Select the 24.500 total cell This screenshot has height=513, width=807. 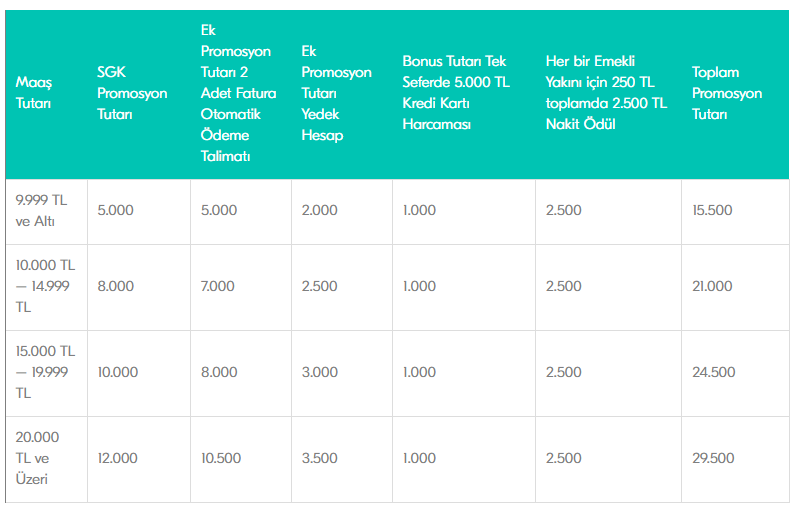[713, 372]
